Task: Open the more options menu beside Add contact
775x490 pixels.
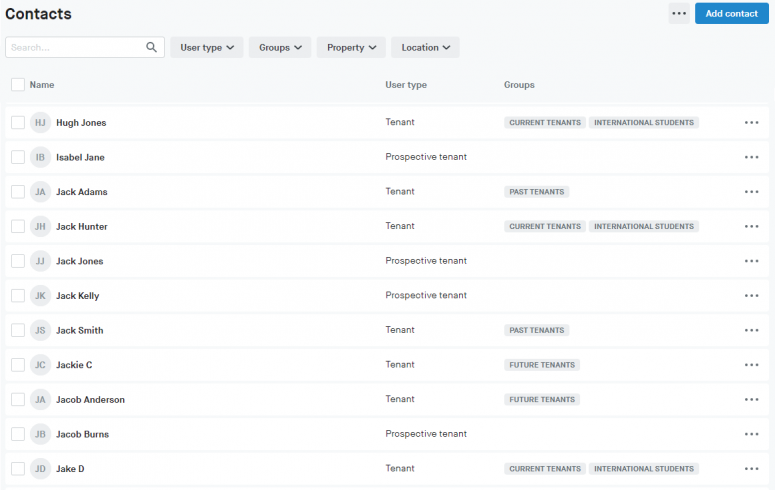Action: click(679, 13)
